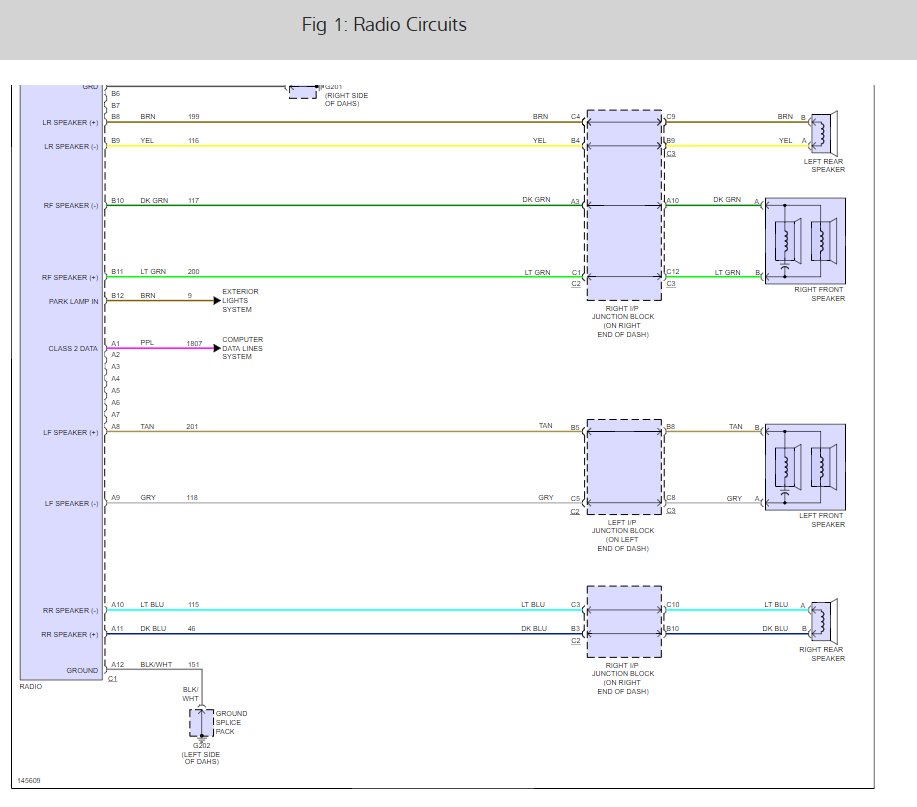Viewport: 917px width, 807px height.
Task: Click the left front speaker symbol
Action: click(805, 466)
